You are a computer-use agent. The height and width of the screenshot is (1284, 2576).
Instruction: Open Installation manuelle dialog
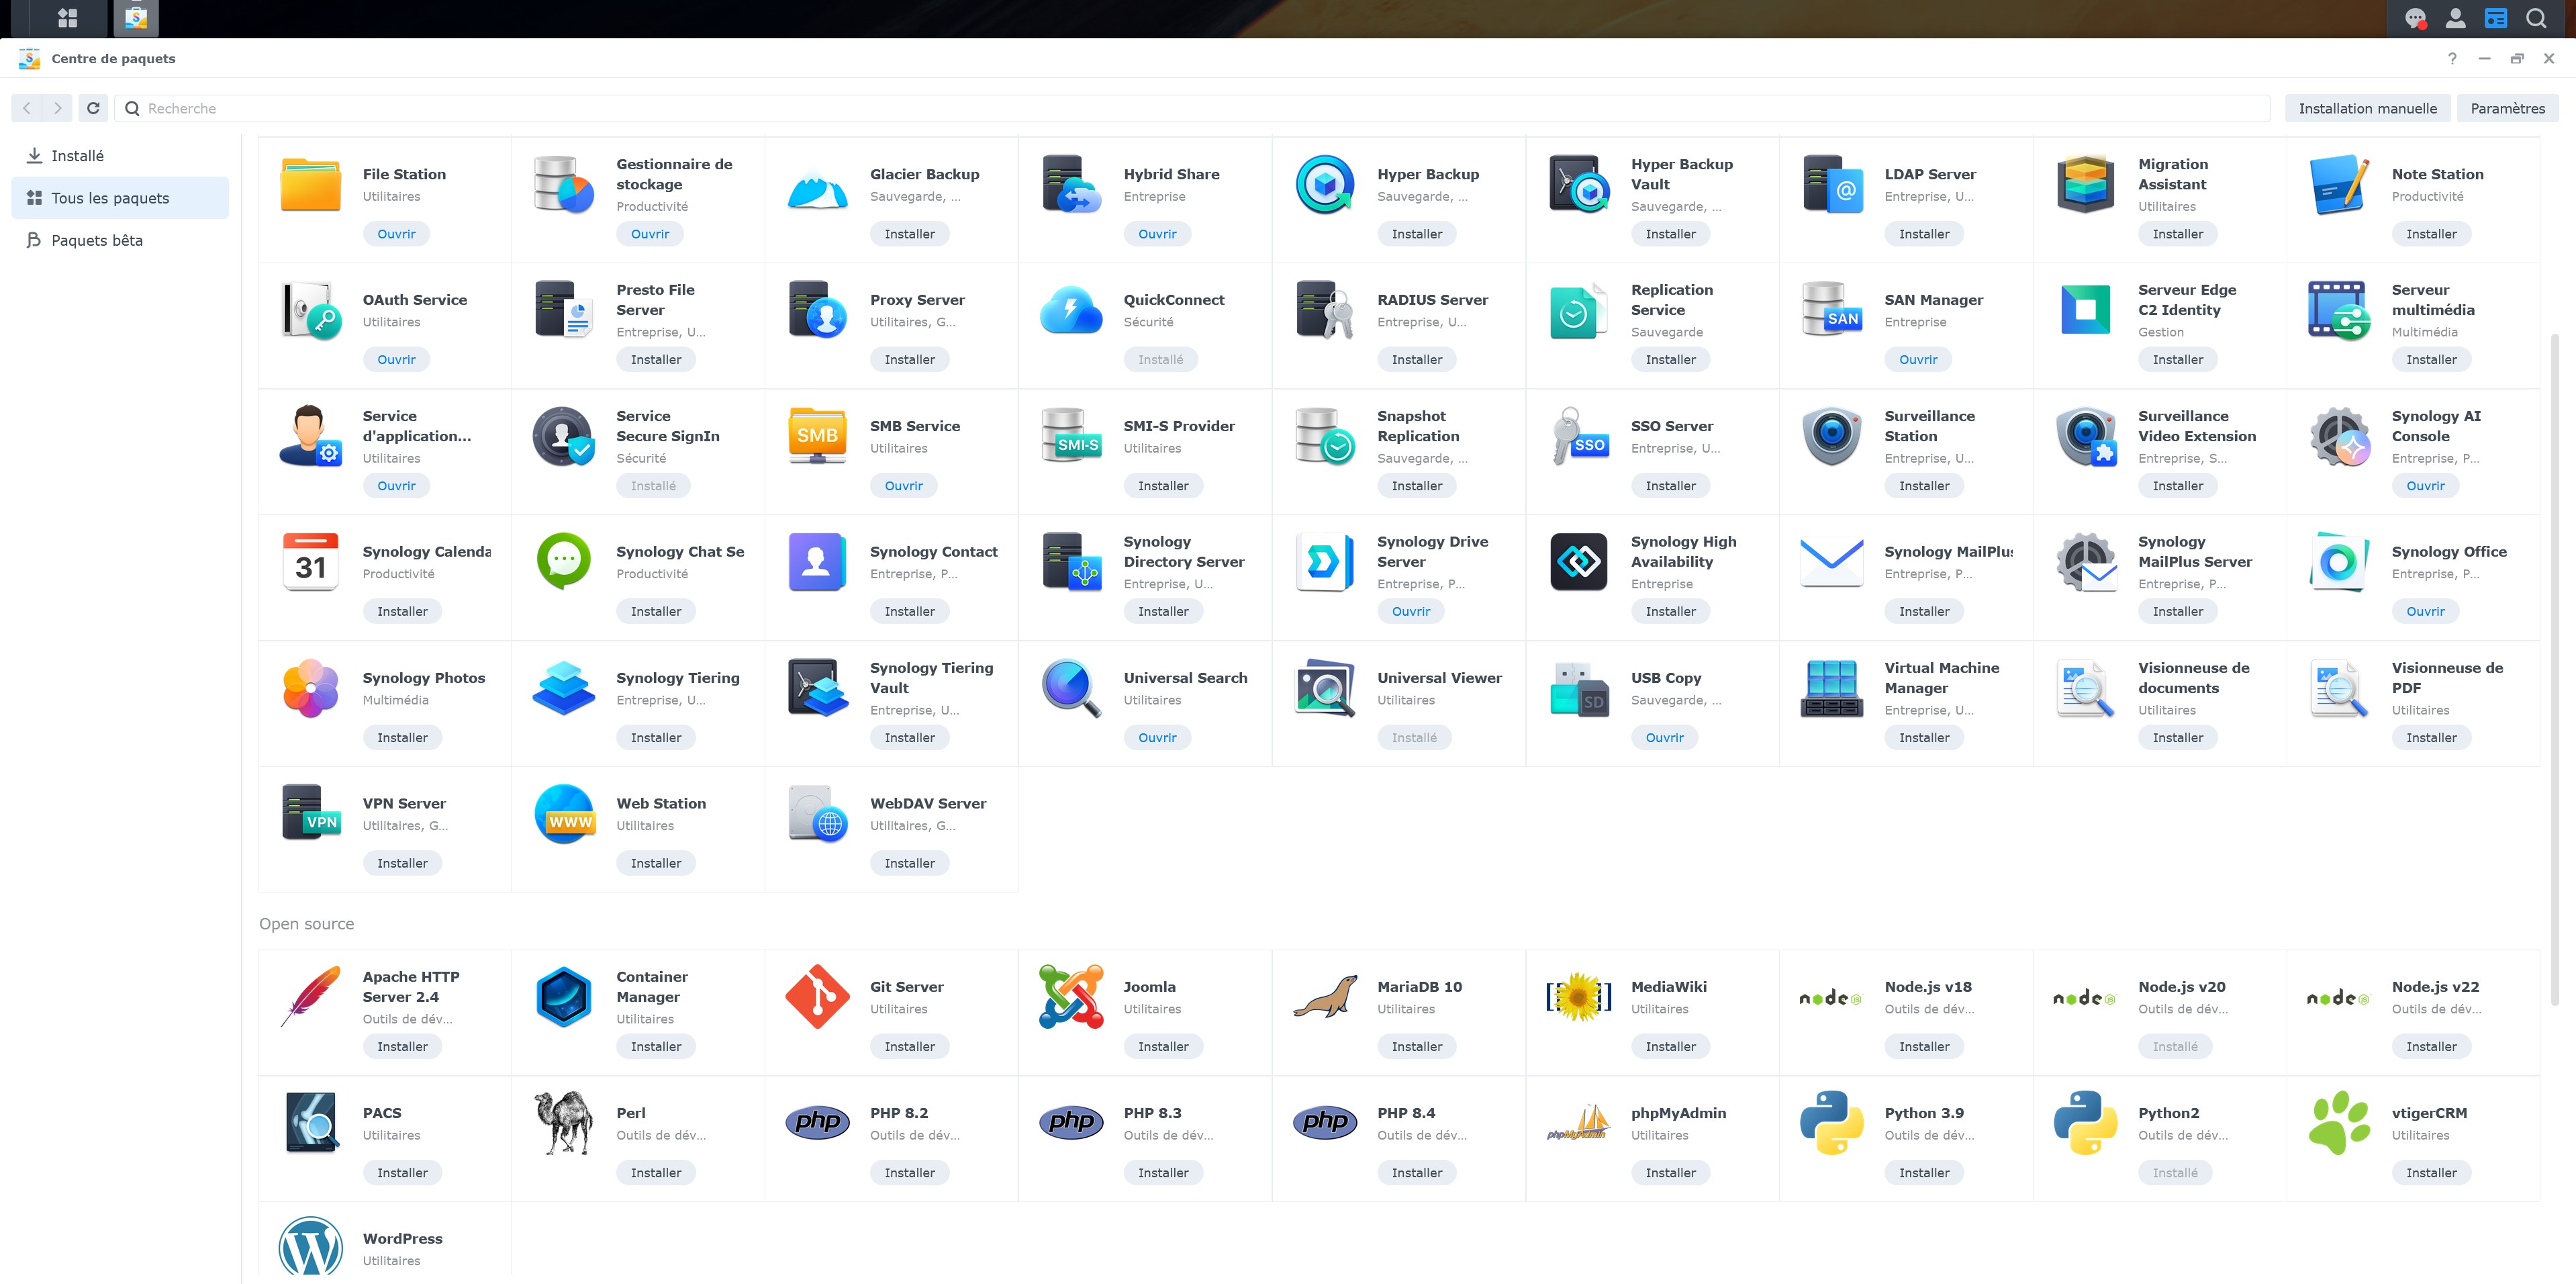[2367, 108]
